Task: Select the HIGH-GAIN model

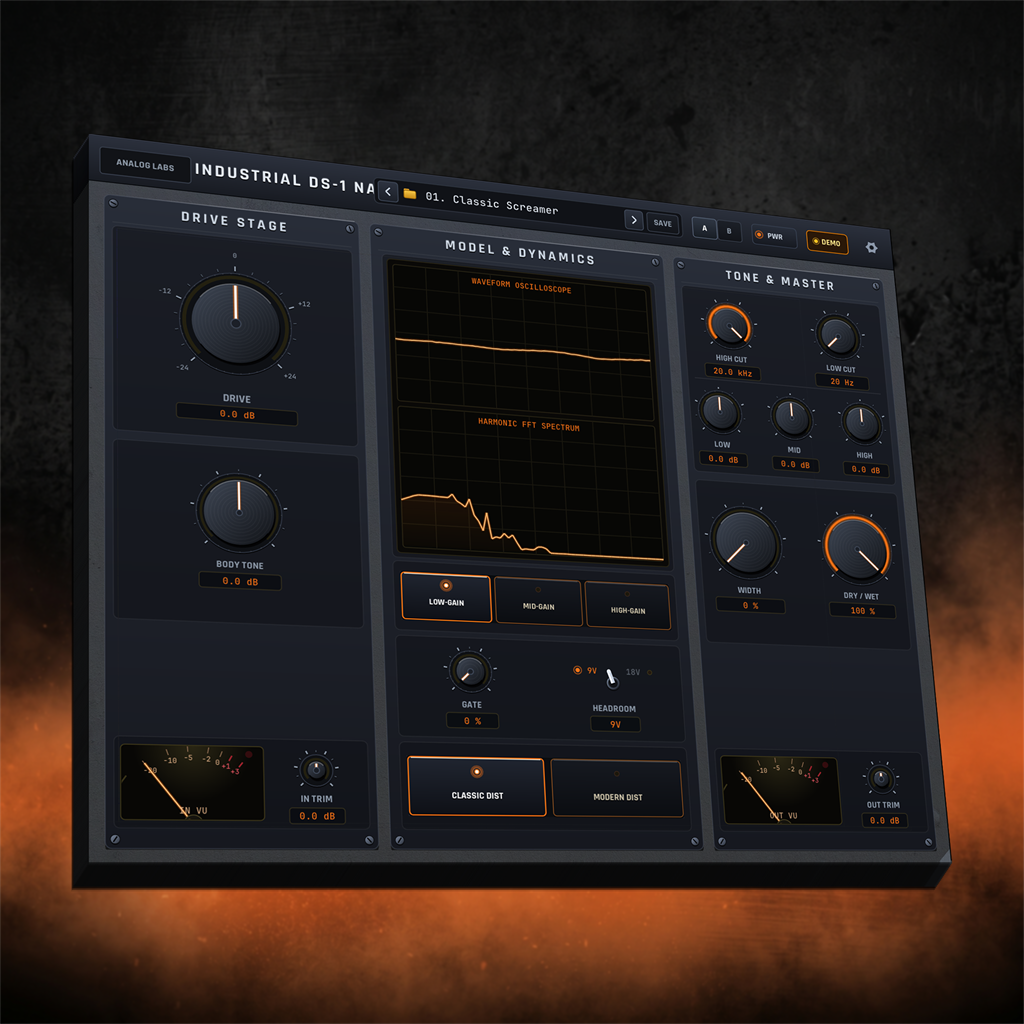Action: 628,605
